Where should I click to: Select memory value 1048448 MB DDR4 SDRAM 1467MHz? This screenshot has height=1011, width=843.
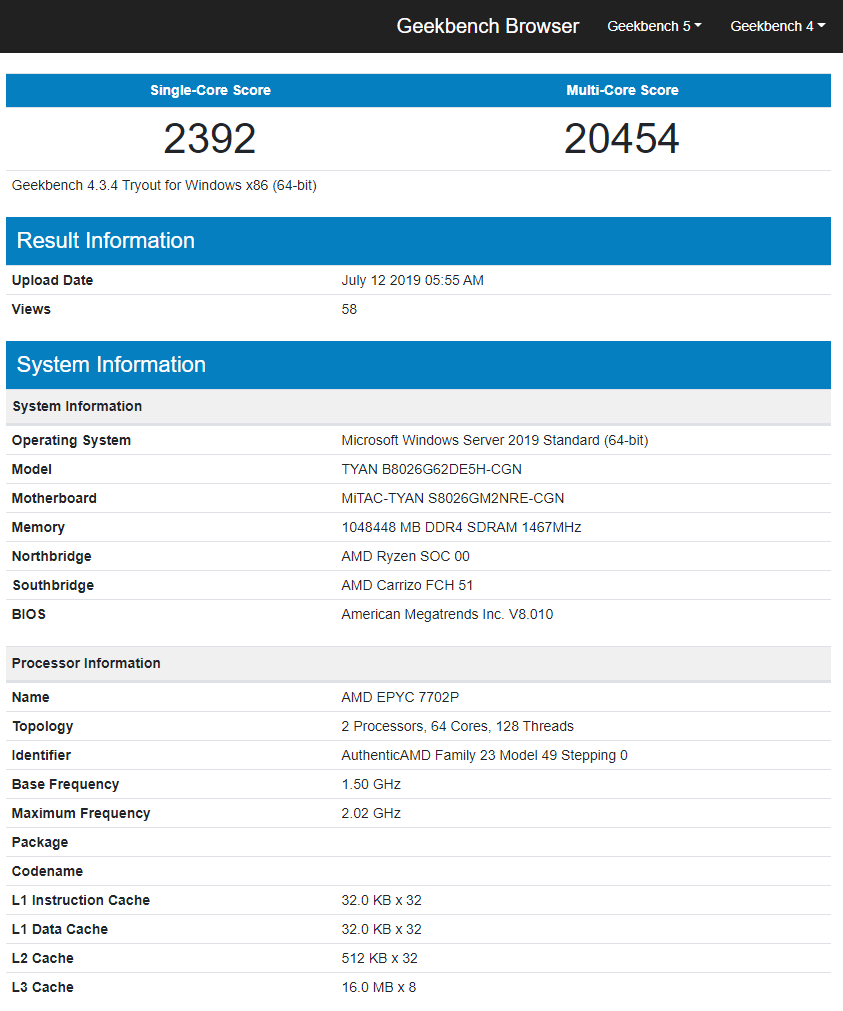461,527
